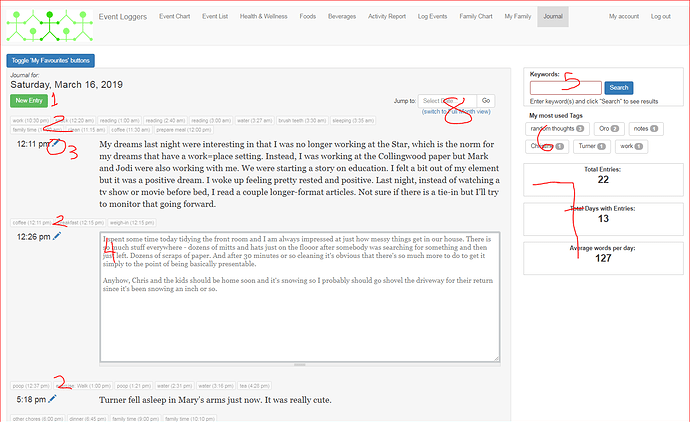This screenshot has height=422, width=690.
Task: Click the 'coffee (12:11 pm)' event tag
Action: [x=32, y=223]
